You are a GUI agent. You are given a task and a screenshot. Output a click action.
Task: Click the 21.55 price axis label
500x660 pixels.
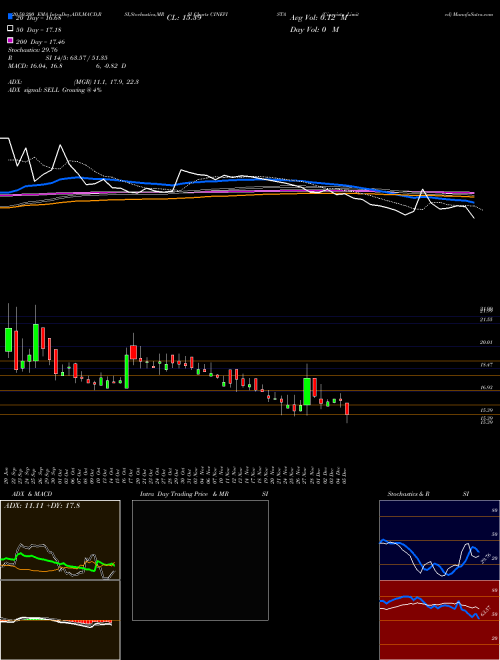pyautogui.click(x=486, y=320)
